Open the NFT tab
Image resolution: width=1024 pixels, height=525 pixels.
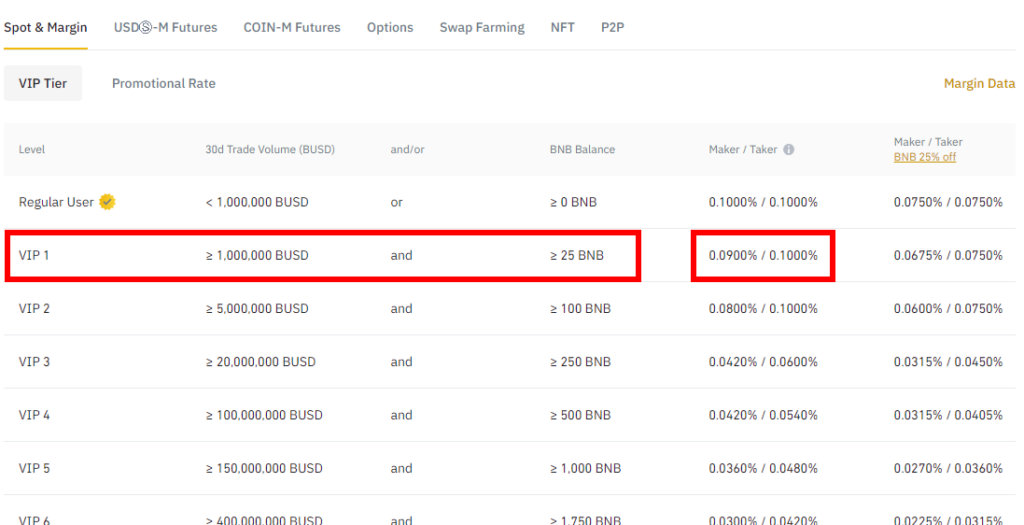pyautogui.click(x=562, y=27)
